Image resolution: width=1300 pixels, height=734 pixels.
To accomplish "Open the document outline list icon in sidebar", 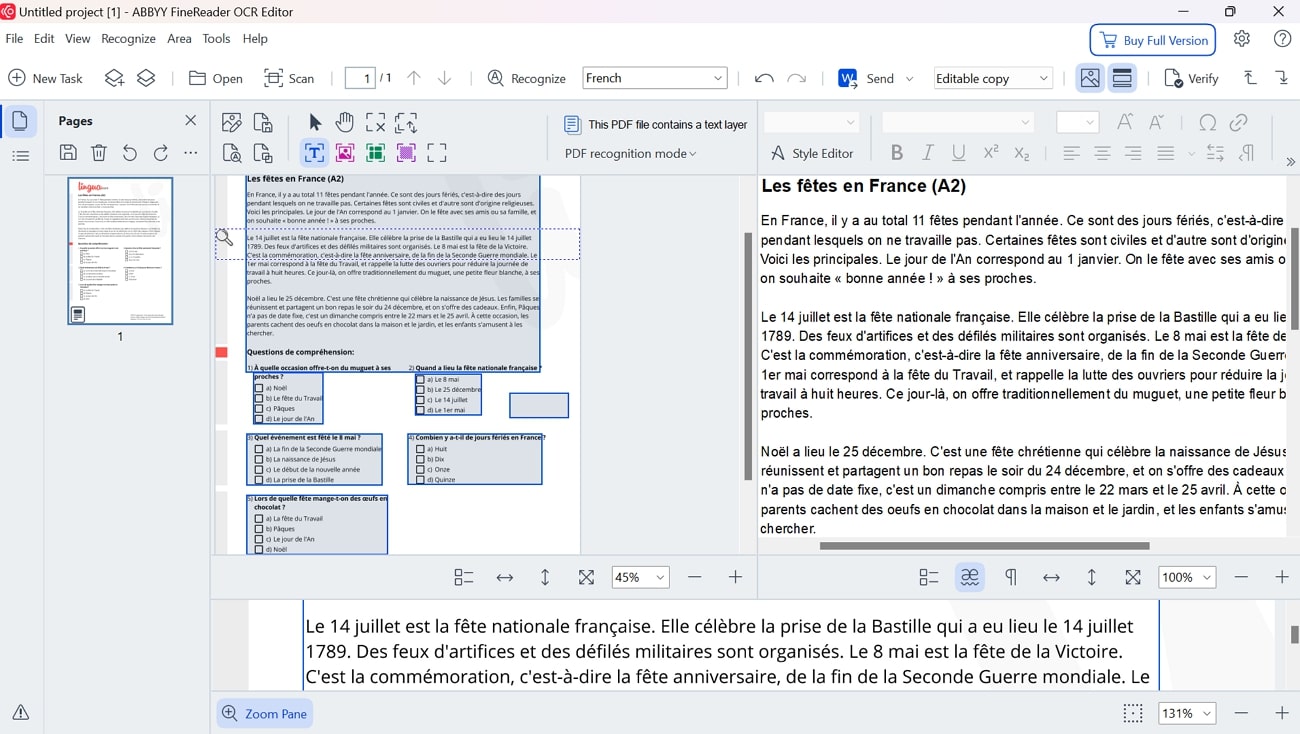I will (20, 156).
